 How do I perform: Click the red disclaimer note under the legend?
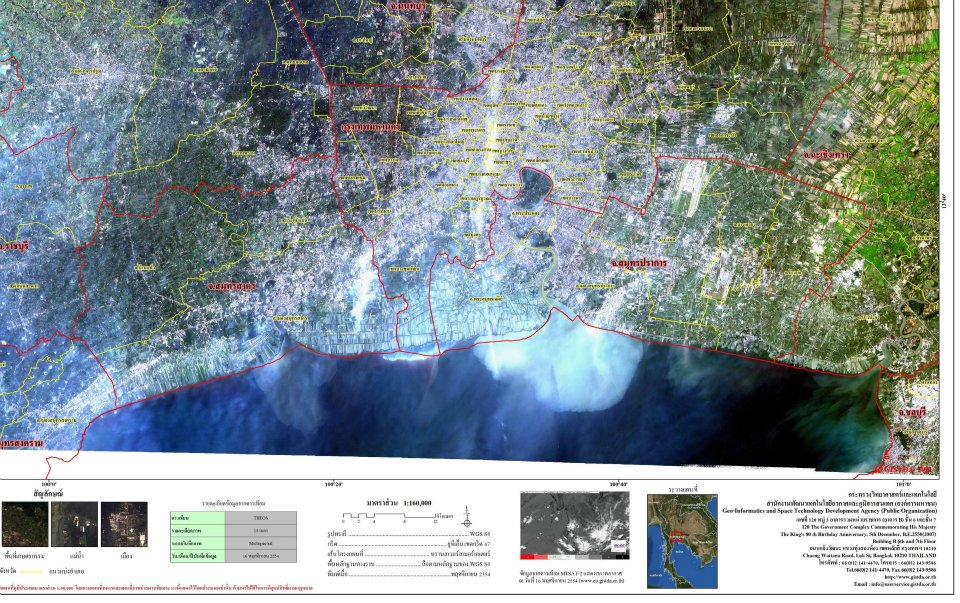coord(156,587)
